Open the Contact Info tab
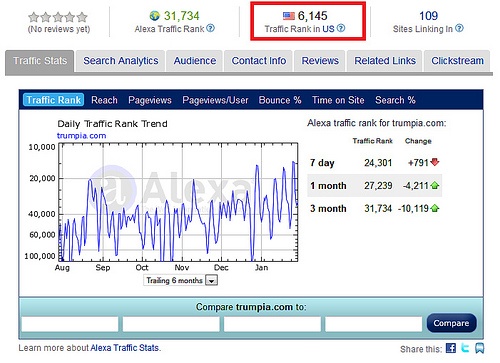The width and height of the screenshot is (500, 363). (259, 61)
